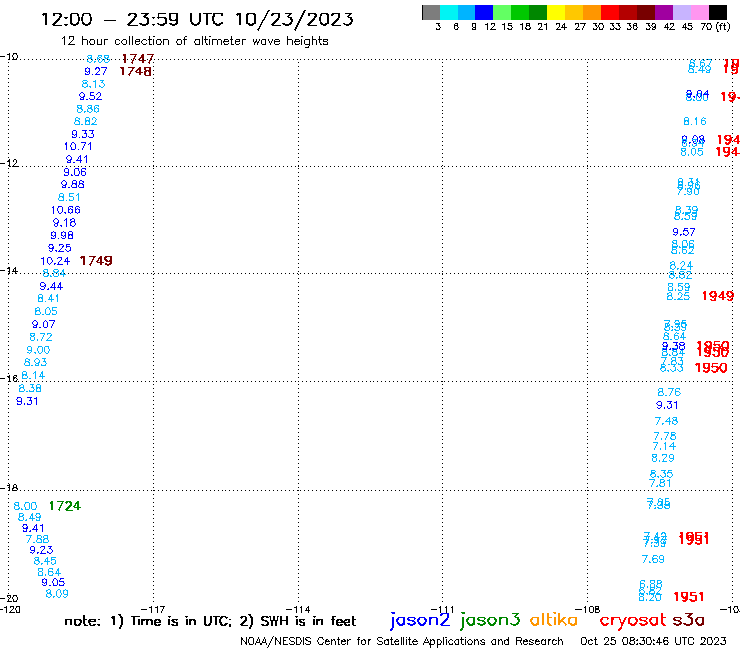This screenshot has width=740, height=650.
Task: Click the -117 longitude axis label
Action: pyautogui.click(x=153, y=609)
